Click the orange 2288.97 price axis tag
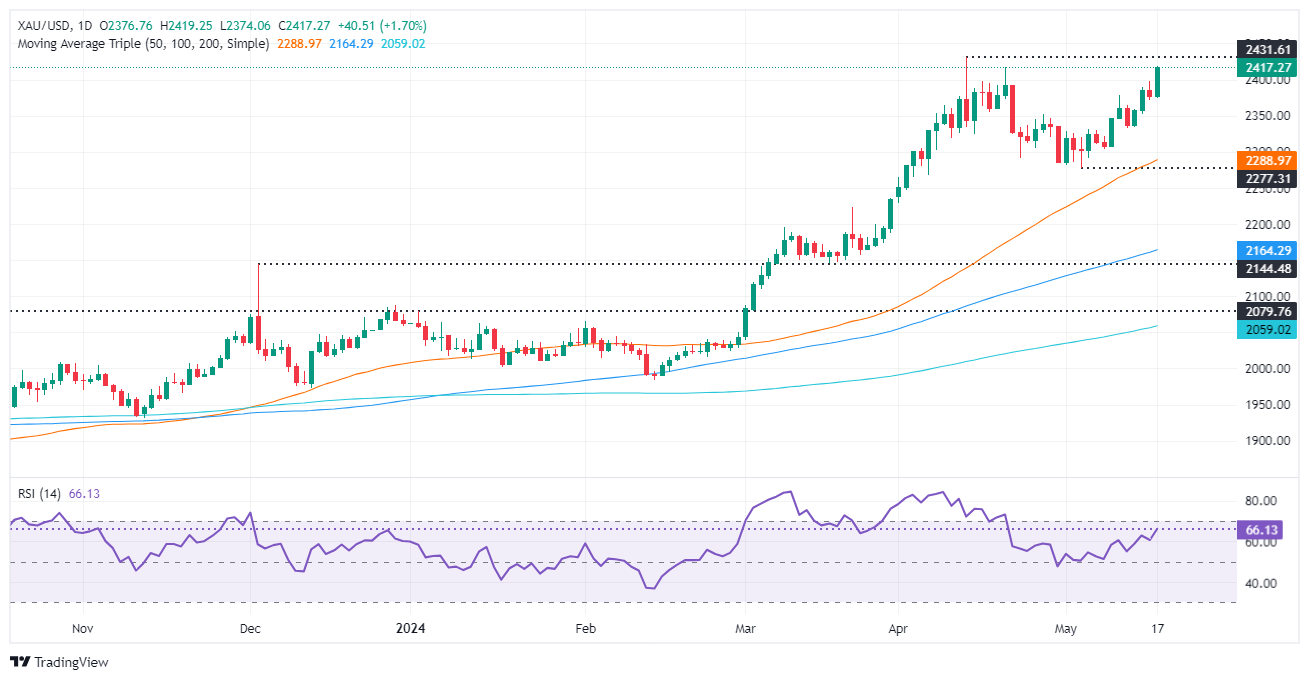The image size is (1309, 680). click(1267, 159)
